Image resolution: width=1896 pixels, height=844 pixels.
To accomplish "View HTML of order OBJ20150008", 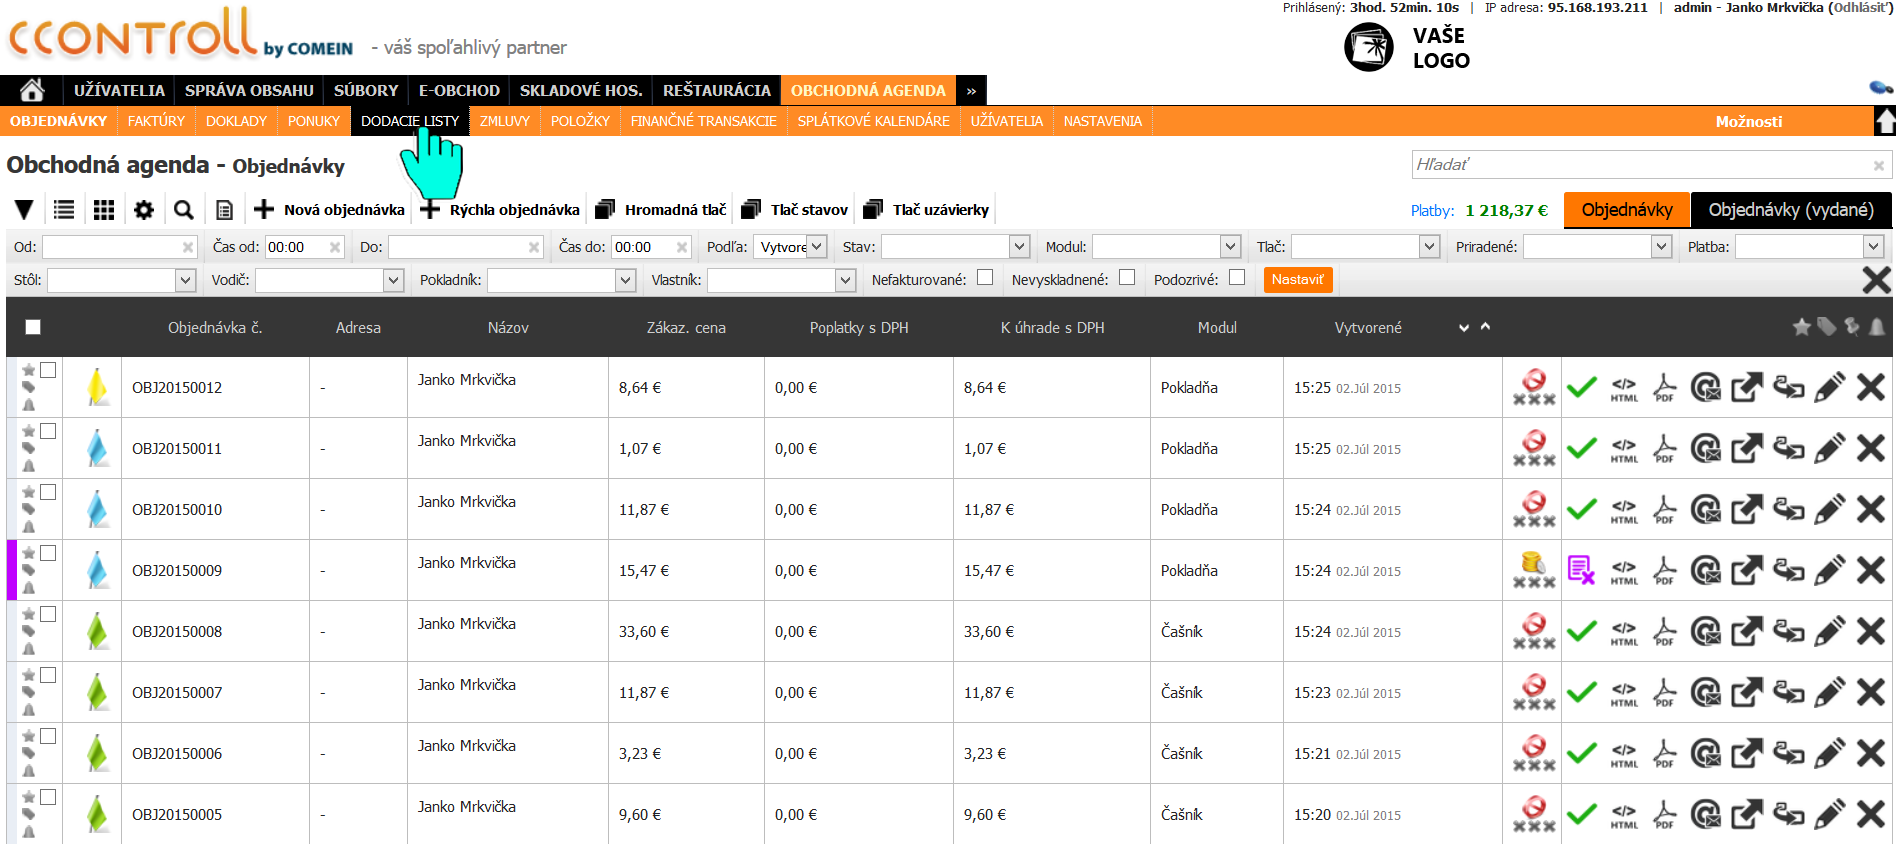I will (x=1624, y=632).
